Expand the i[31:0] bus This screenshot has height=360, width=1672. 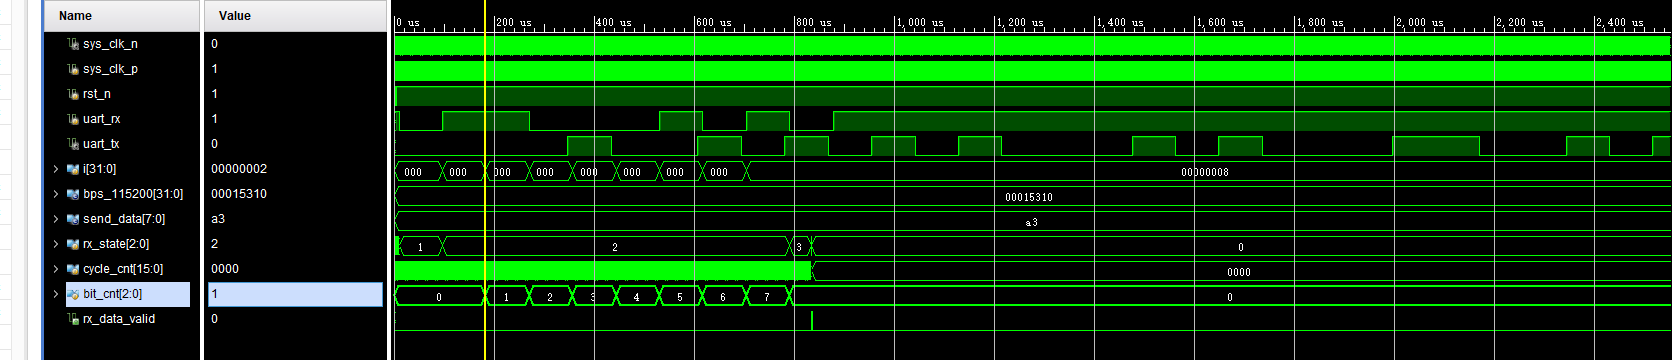click(56, 169)
